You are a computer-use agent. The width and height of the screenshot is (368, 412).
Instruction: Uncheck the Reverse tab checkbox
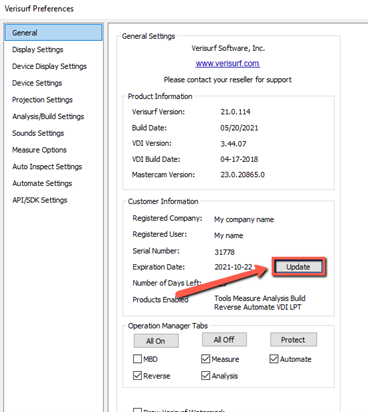pos(137,375)
